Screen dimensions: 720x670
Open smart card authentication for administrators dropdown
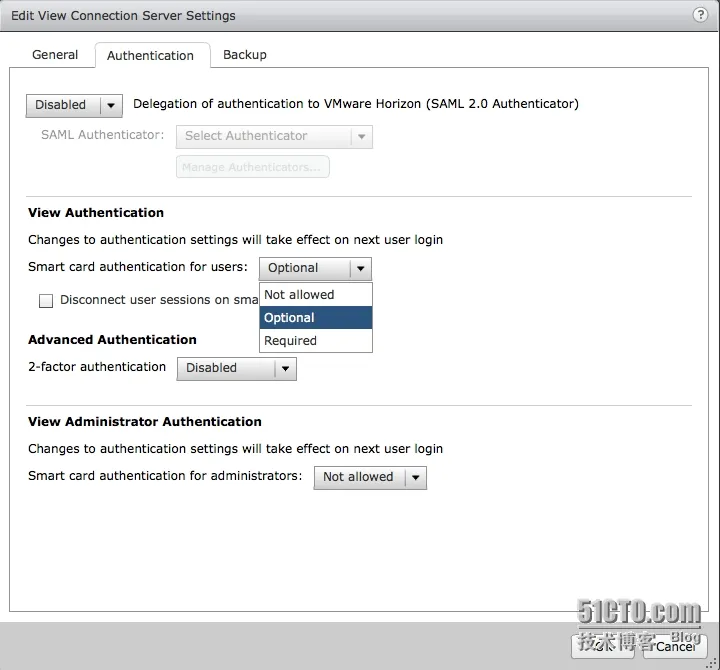point(370,478)
